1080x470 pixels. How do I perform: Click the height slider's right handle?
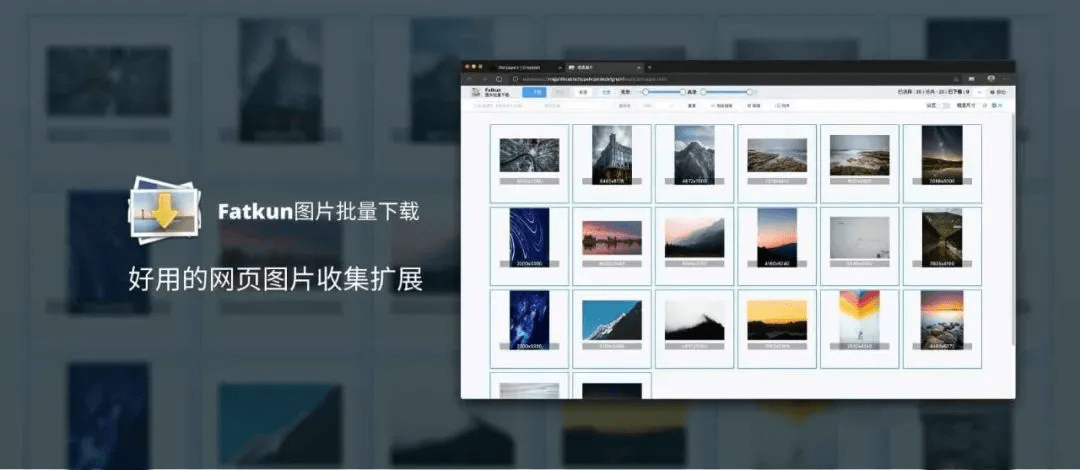[x=750, y=92]
